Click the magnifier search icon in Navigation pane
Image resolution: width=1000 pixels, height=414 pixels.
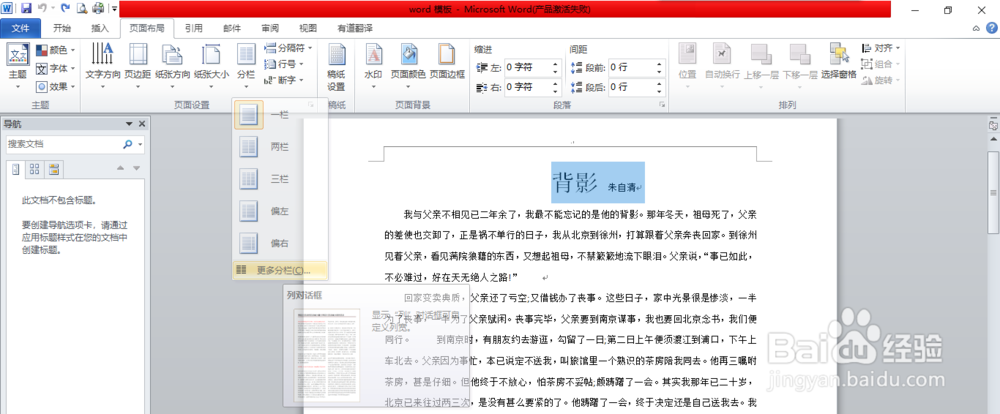(x=128, y=144)
